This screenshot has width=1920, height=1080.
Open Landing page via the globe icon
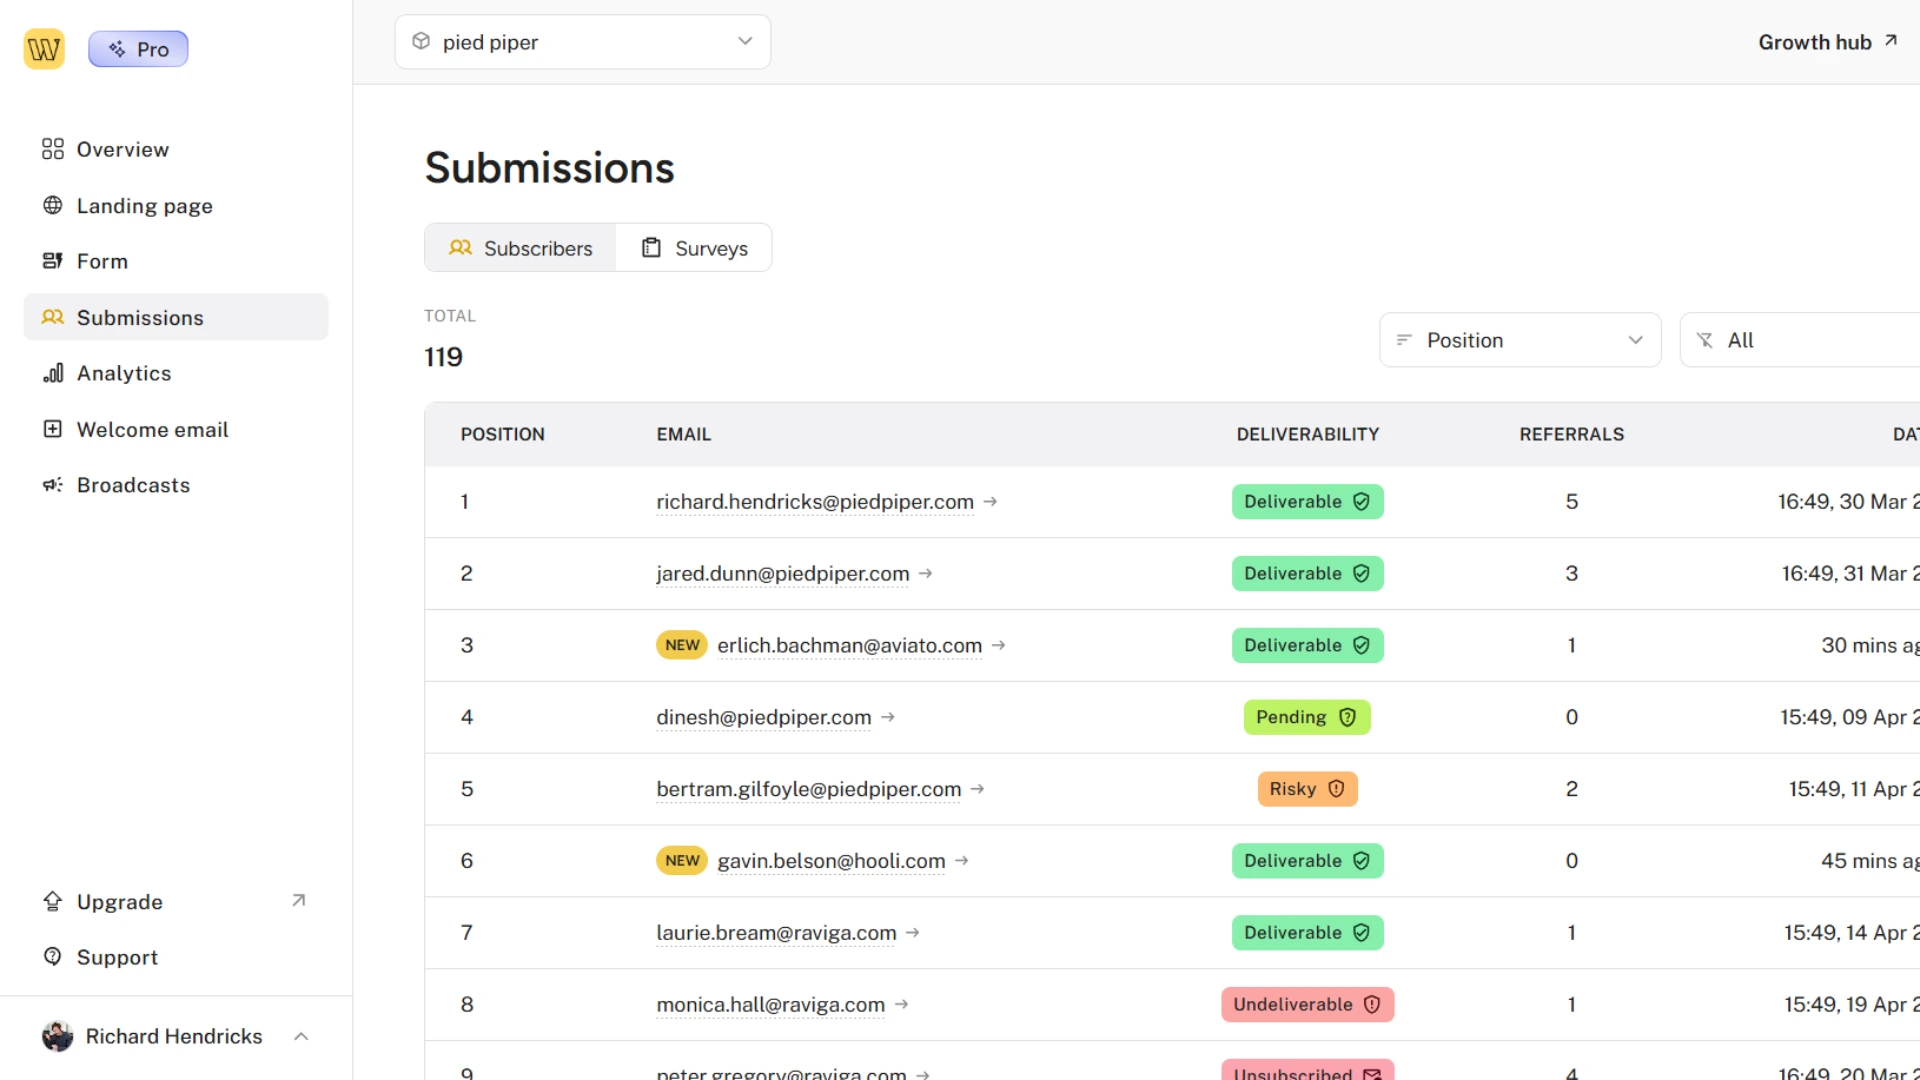pyautogui.click(x=55, y=206)
